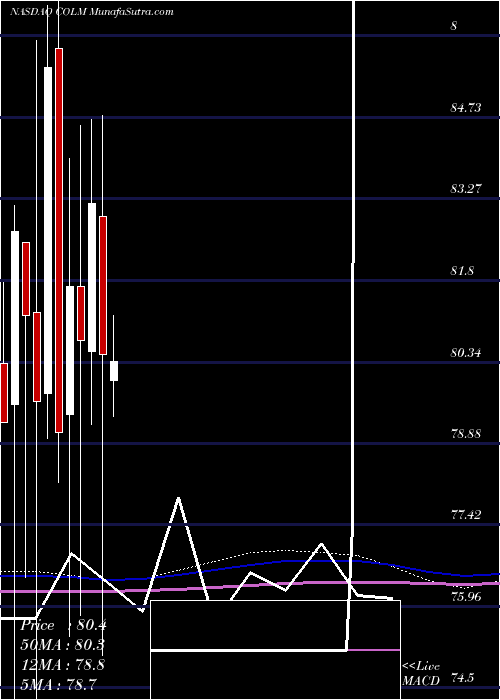The width and height of the screenshot is (500, 700).
Task: Click the 81.8 price level label
Action: pyautogui.click(x=462, y=271)
